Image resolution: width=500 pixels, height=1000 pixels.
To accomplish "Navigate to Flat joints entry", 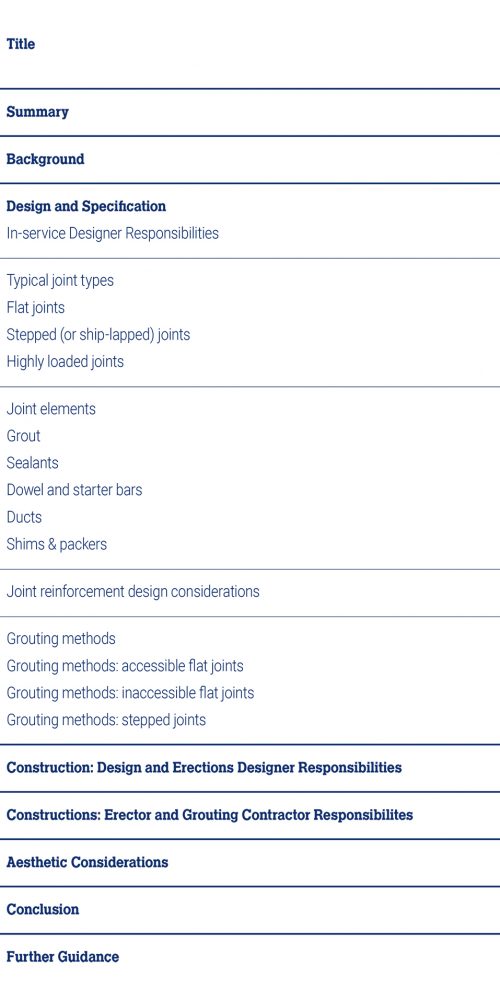I will (36, 307).
